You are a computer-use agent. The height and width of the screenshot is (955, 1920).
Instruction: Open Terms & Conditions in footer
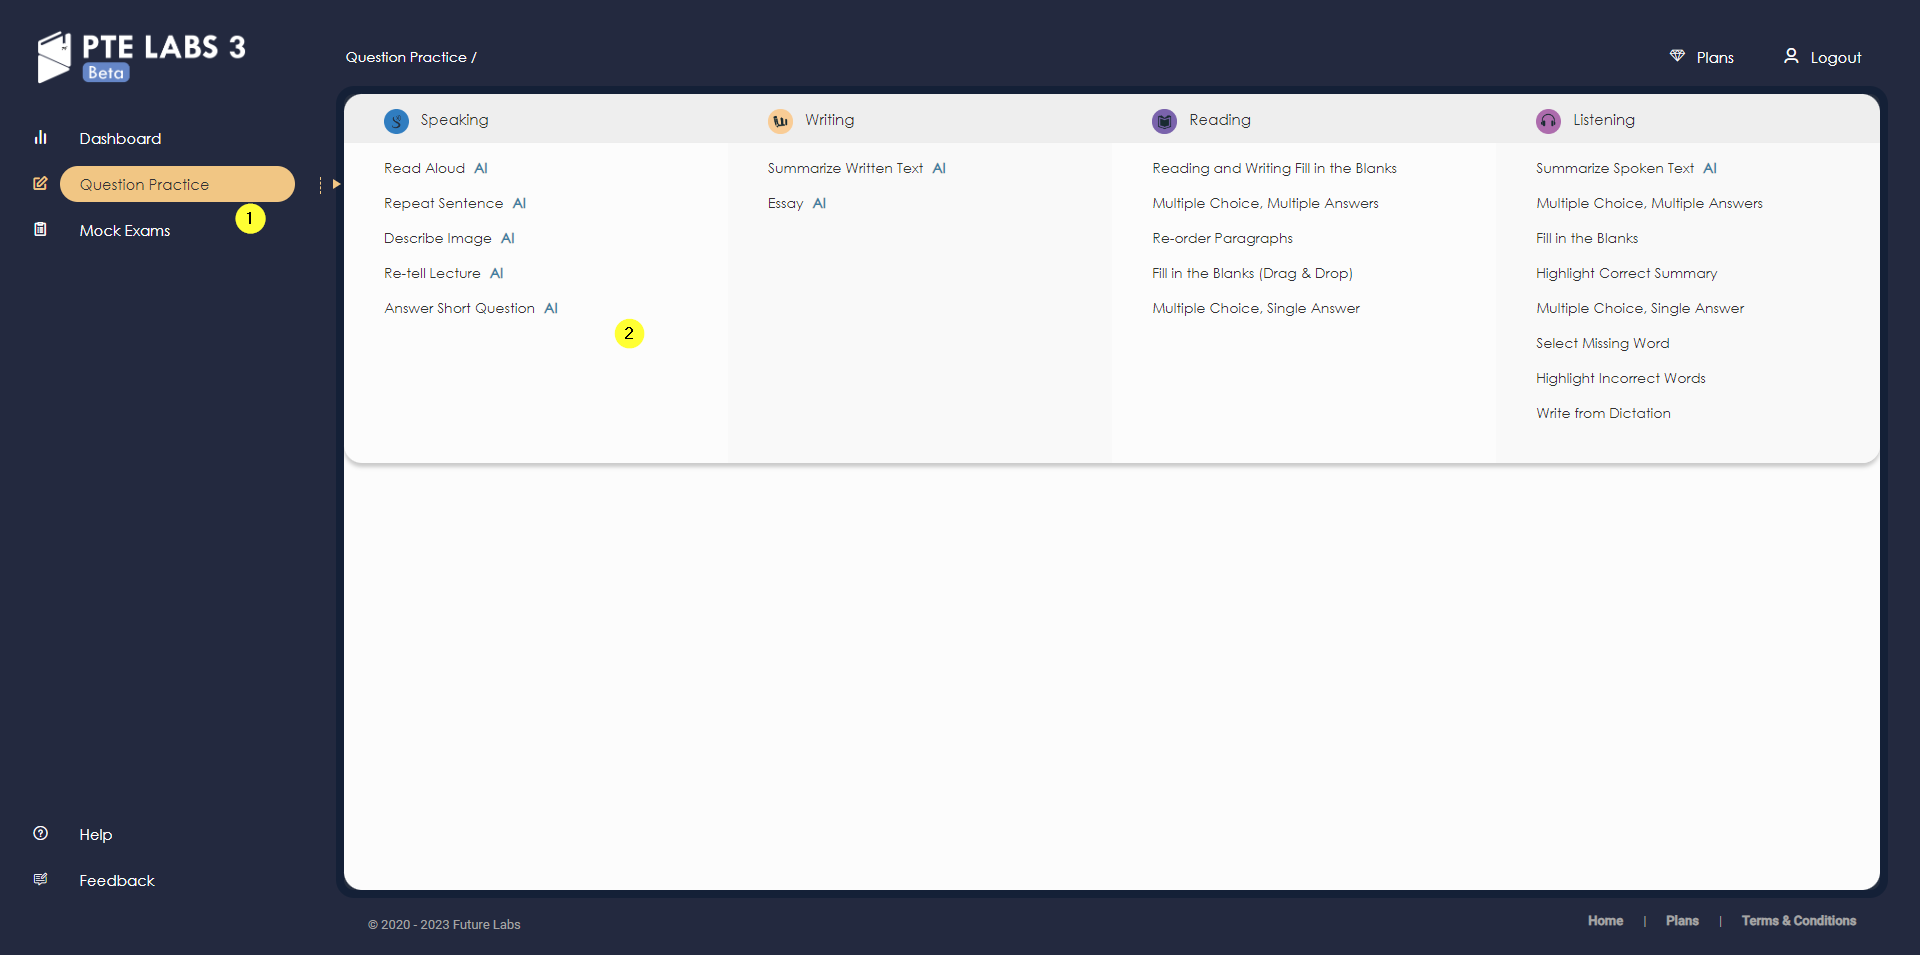[1798, 921]
